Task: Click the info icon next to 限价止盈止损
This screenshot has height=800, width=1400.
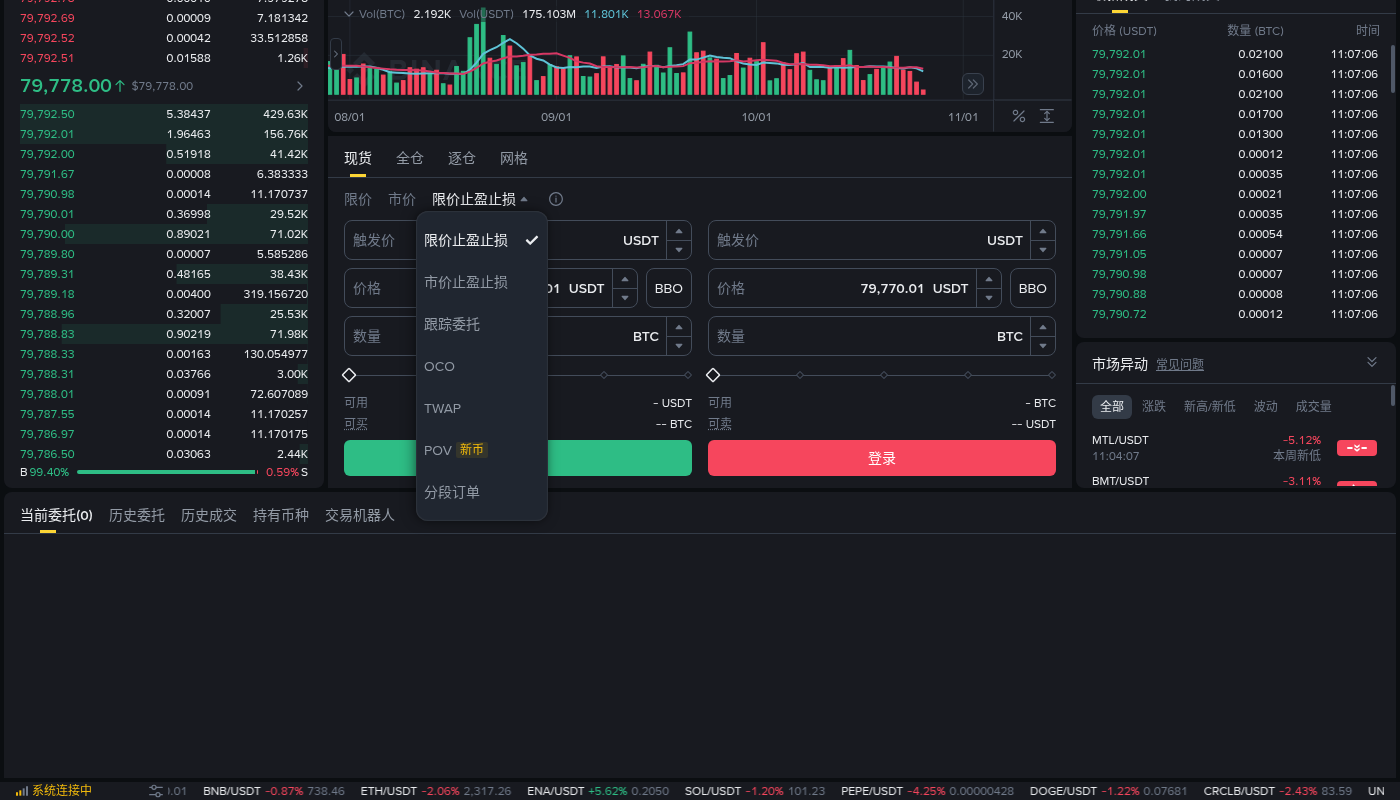Action: pos(556,199)
